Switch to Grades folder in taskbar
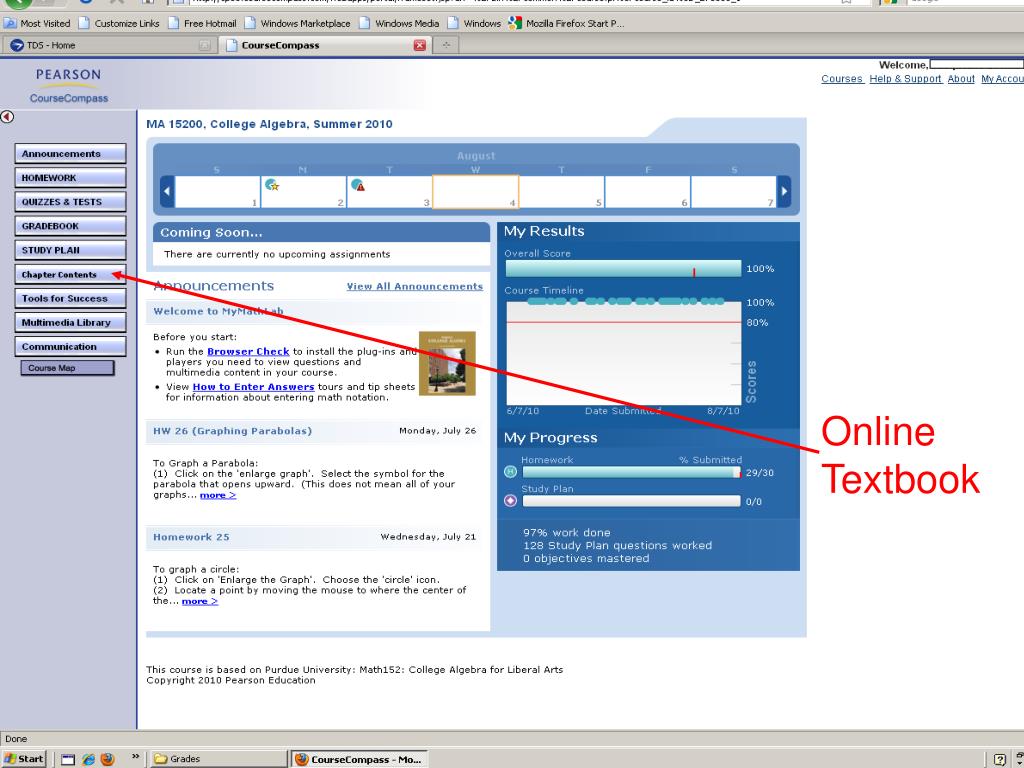The width and height of the screenshot is (1024, 768). pos(219,759)
